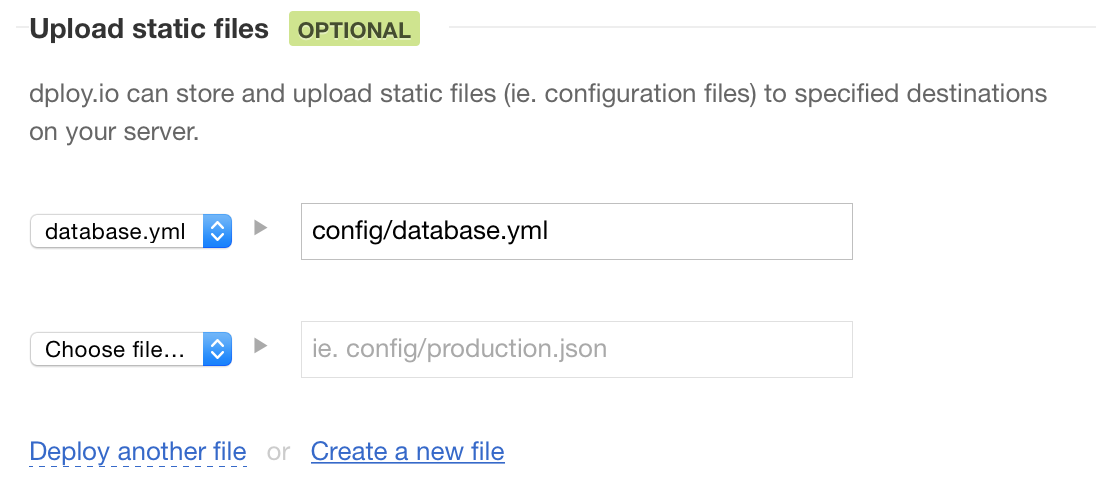
Task: Click the 'Upload static files' heading
Action: 149,29
